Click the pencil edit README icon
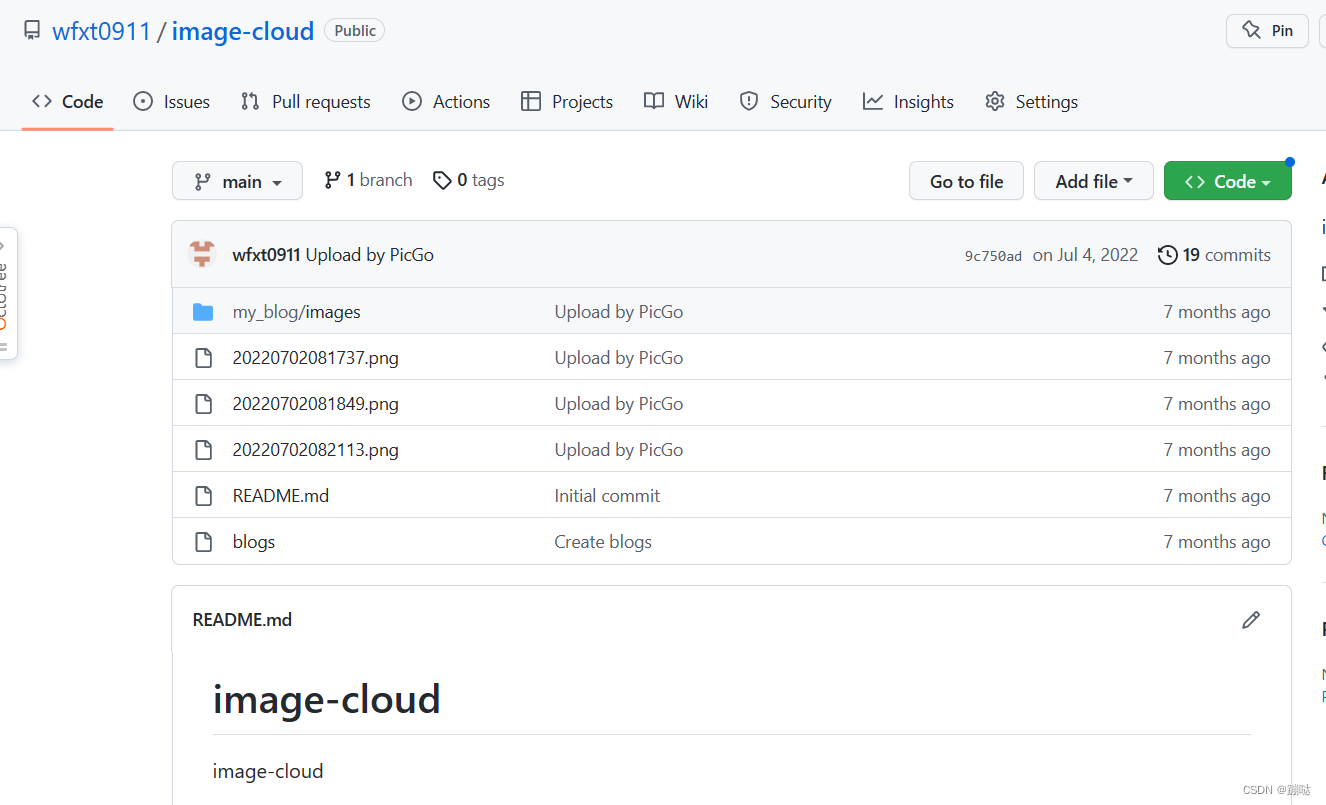1326x805 pixels. [x=1250, y=620]
